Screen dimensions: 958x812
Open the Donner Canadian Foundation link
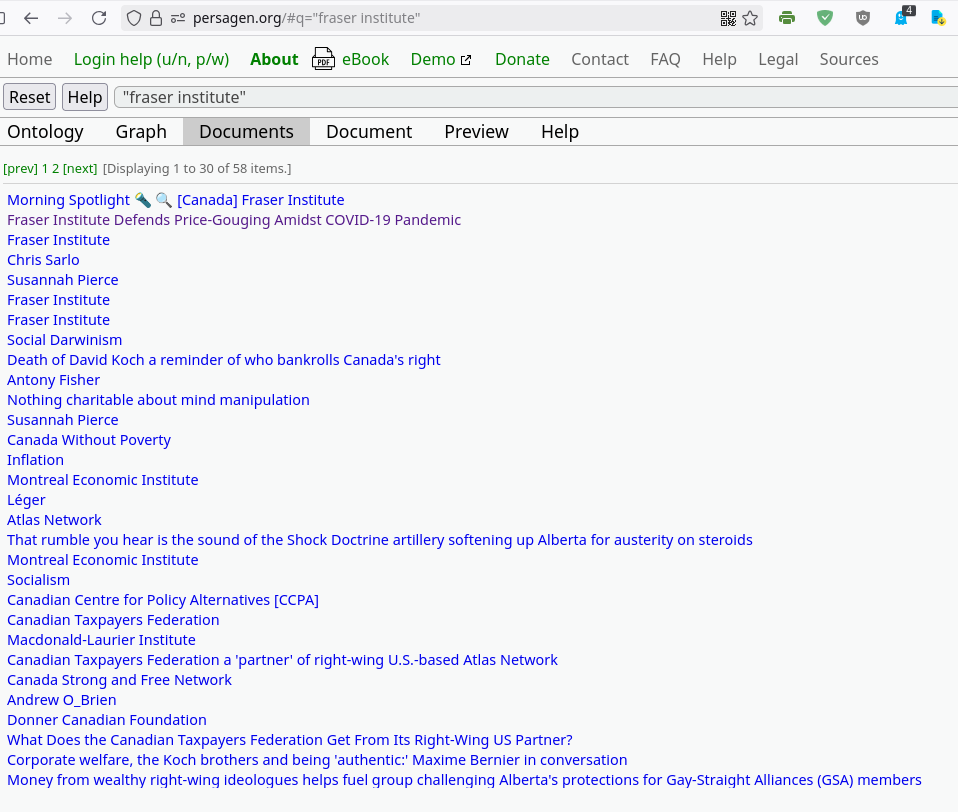(x=107, y=720)
